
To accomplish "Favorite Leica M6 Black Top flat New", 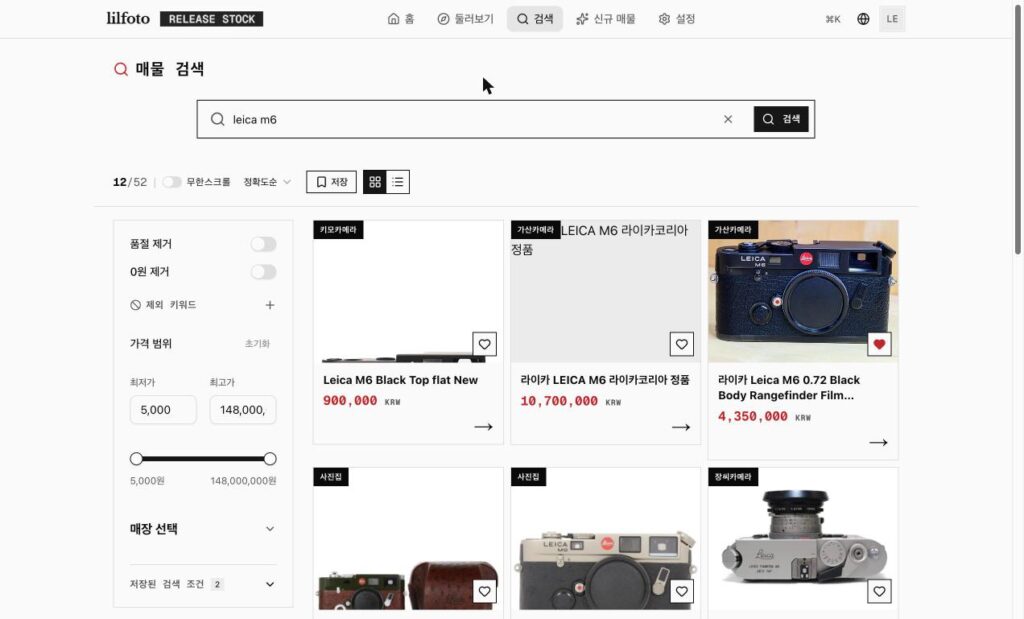I will [485, 344].
